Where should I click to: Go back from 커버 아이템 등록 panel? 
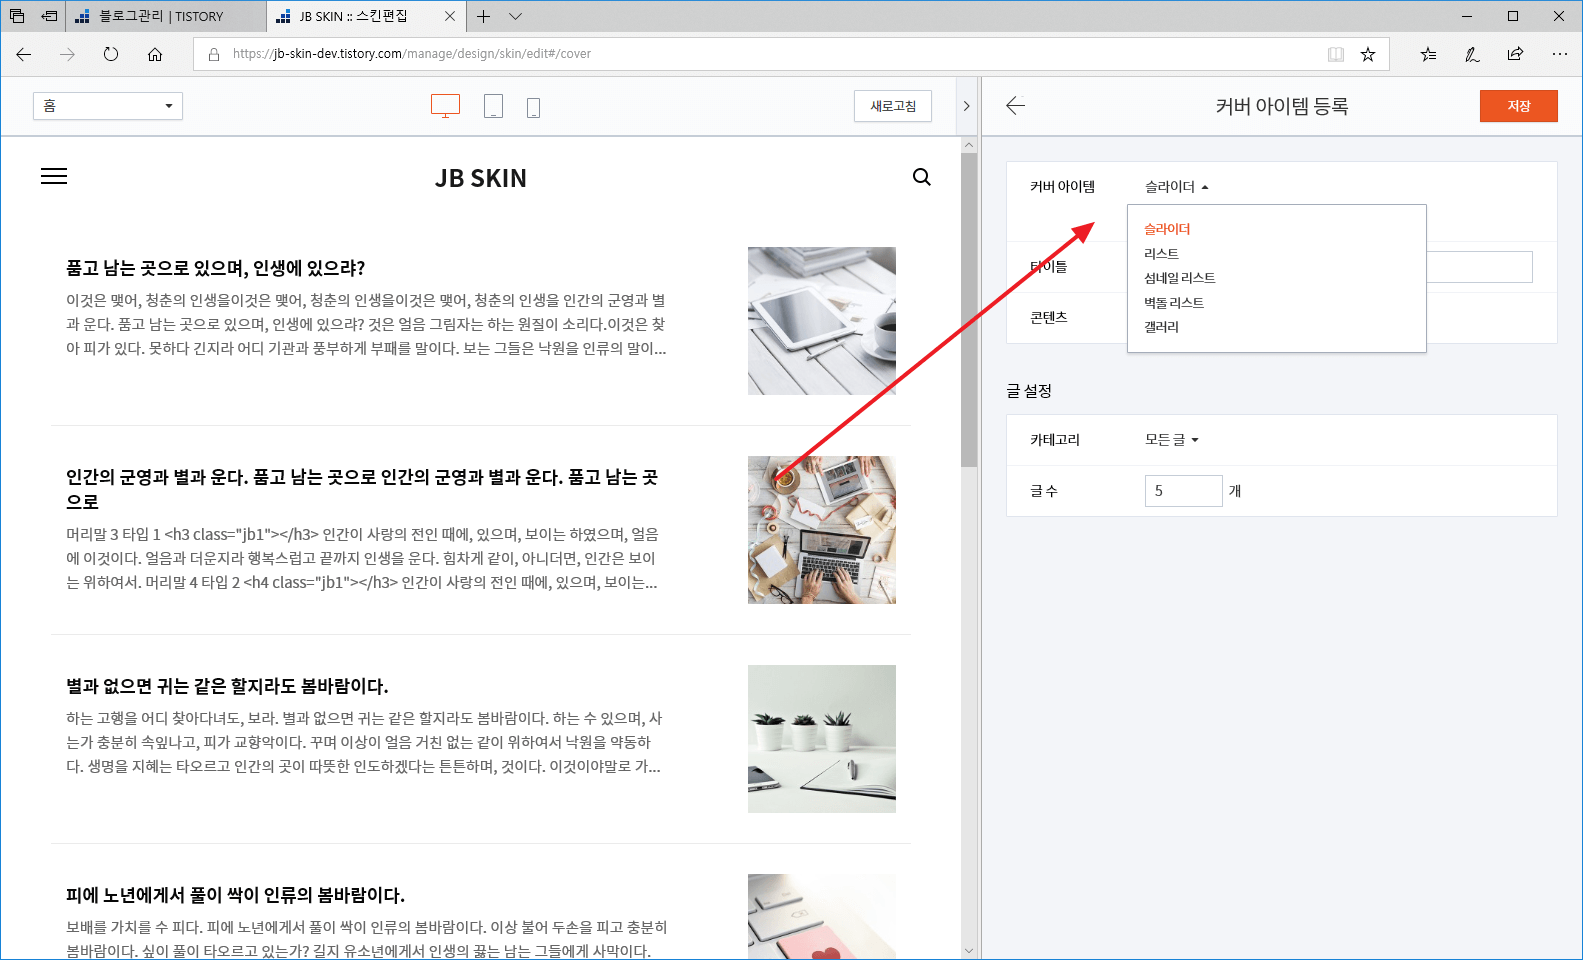point(1016,106)
